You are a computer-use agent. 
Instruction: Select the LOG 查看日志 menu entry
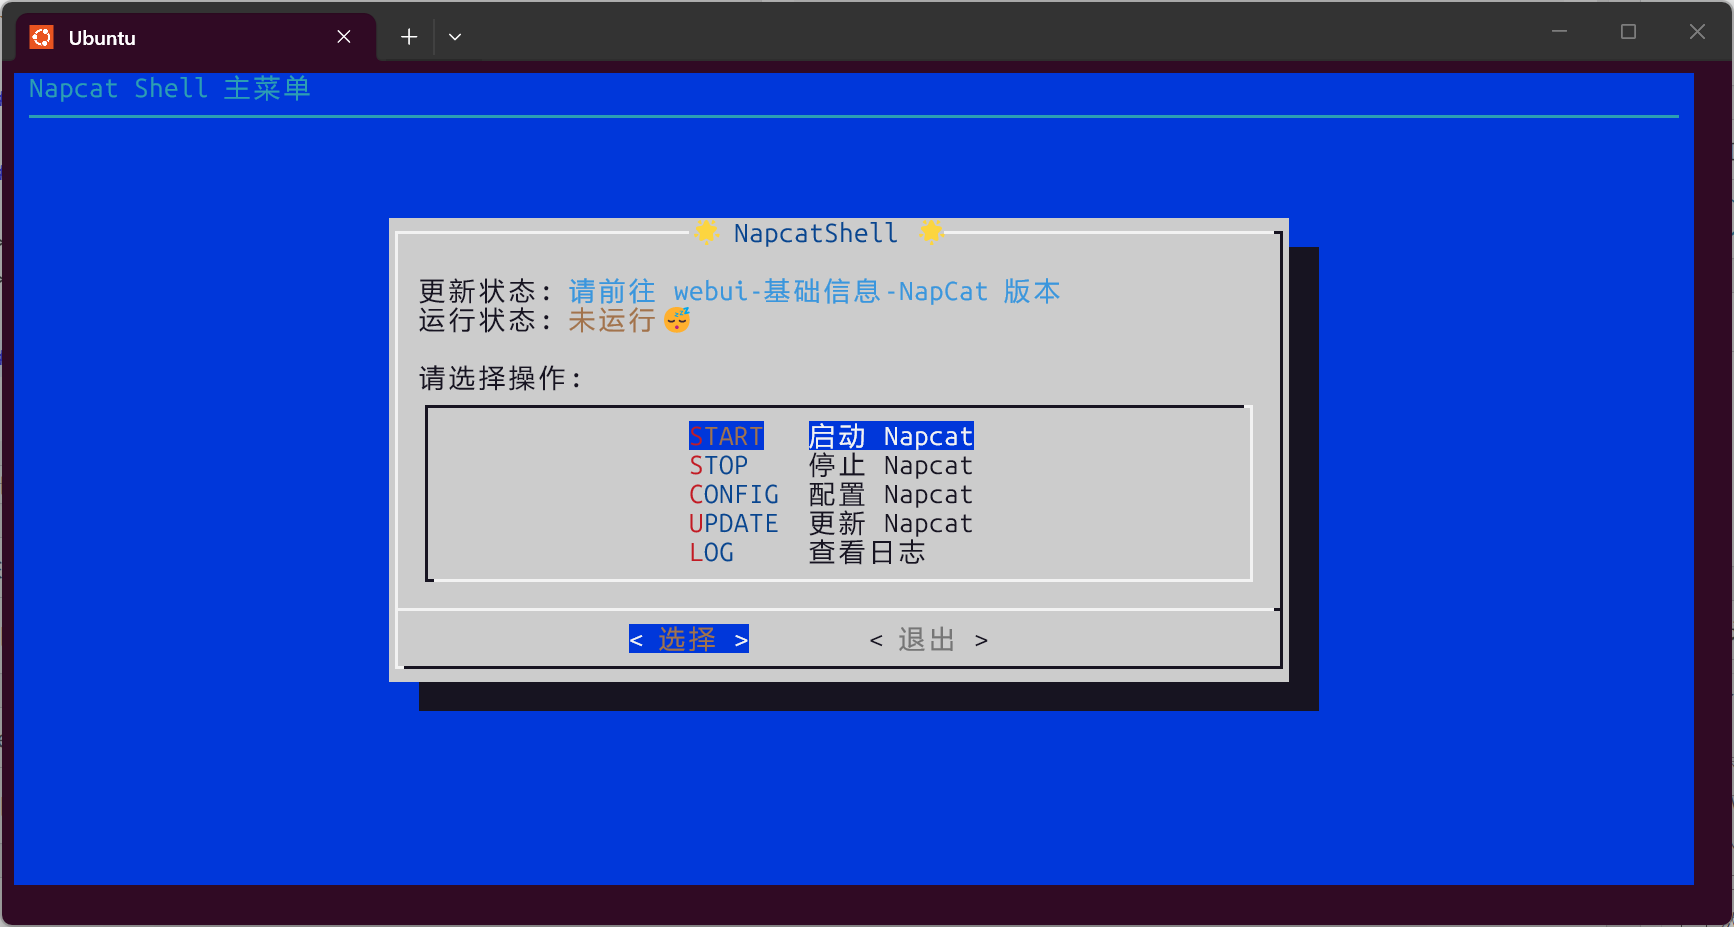(x=807, y=552)
